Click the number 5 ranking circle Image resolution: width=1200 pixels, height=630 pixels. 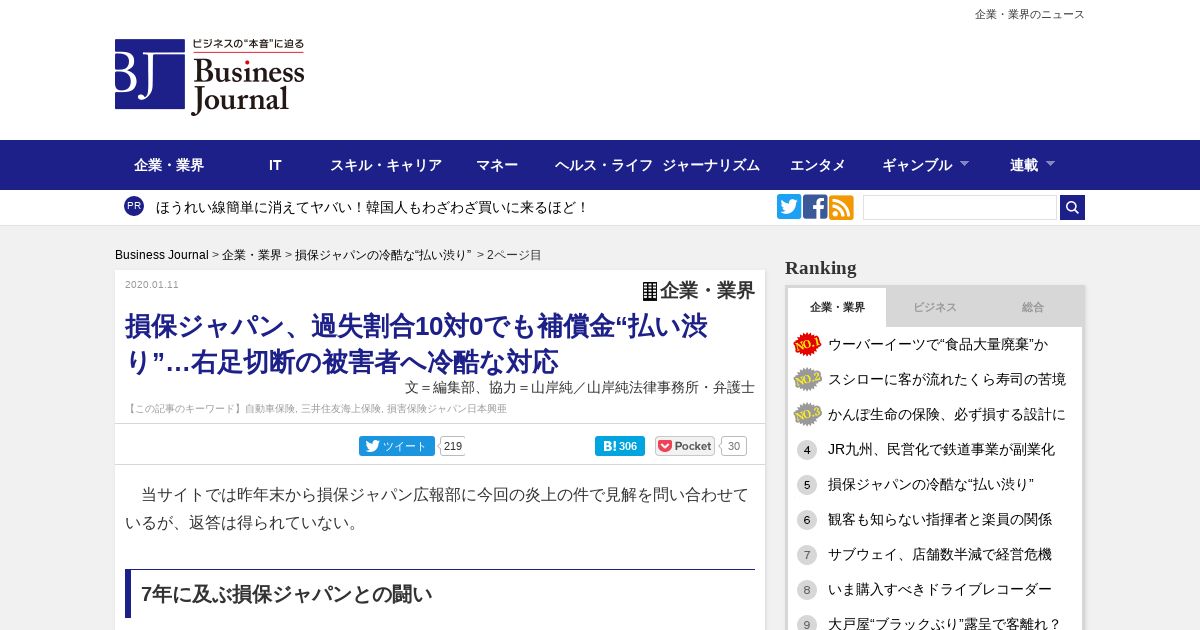(x=807, y=485)
